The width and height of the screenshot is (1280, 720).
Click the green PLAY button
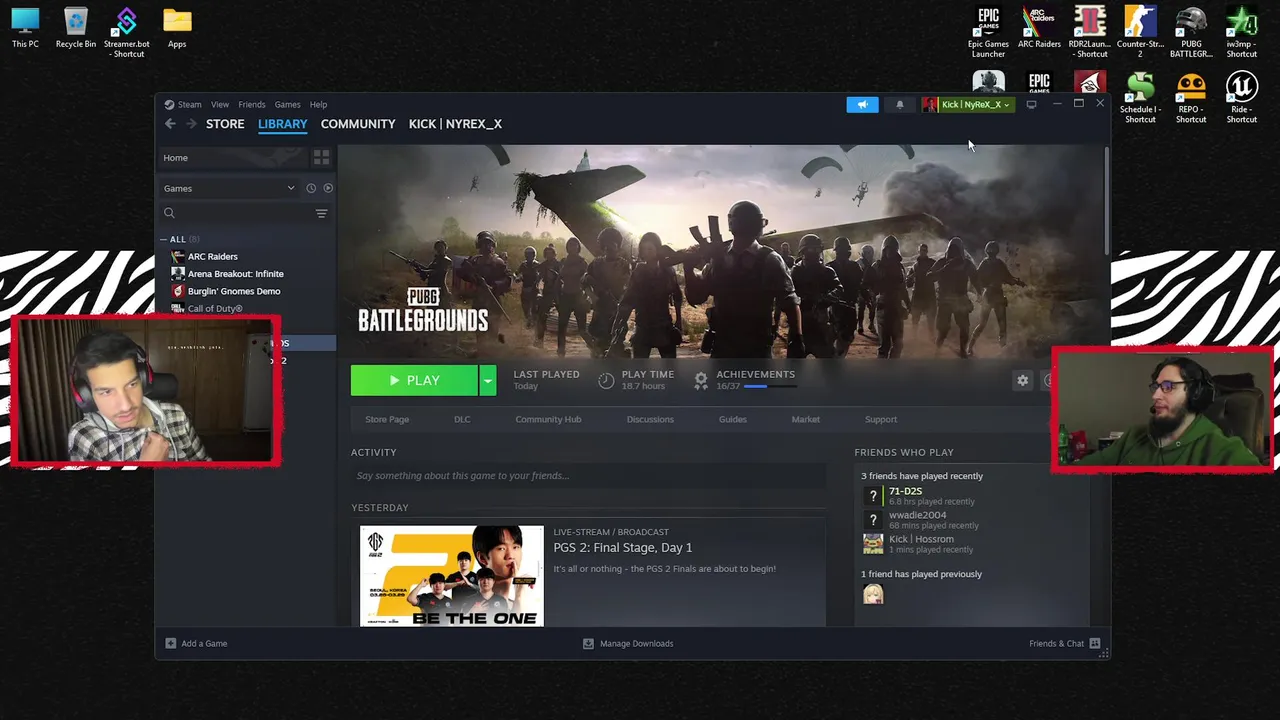point(415,380)
